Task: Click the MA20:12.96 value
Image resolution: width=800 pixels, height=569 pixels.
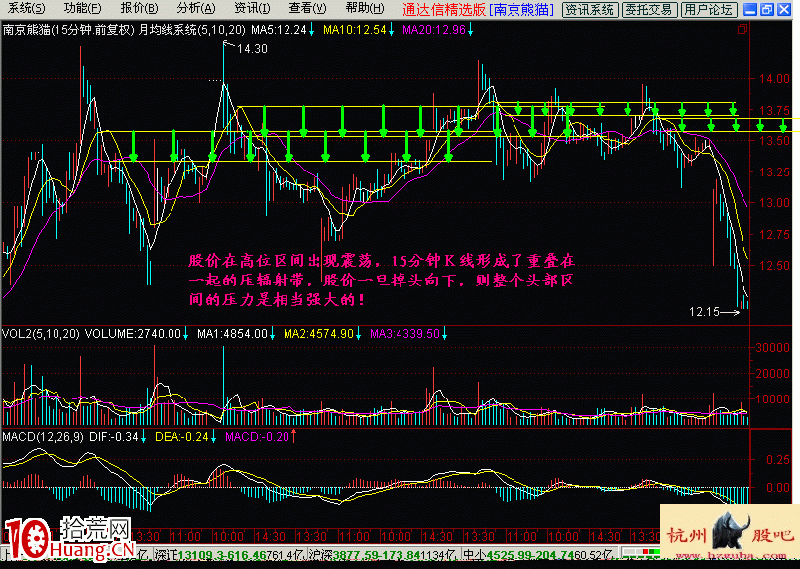Action: (434, 30)
